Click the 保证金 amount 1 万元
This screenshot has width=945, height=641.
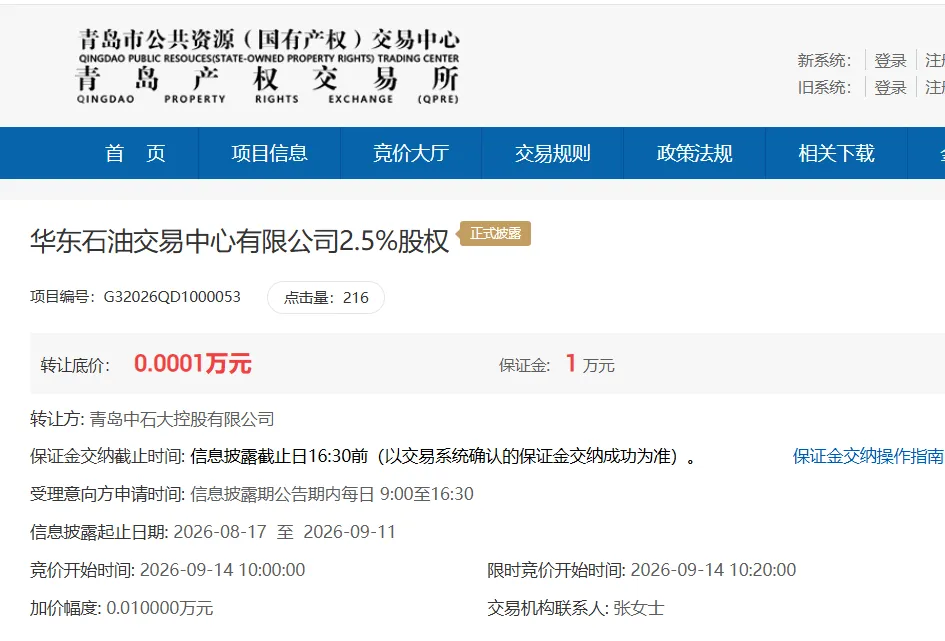click(589, 364)
